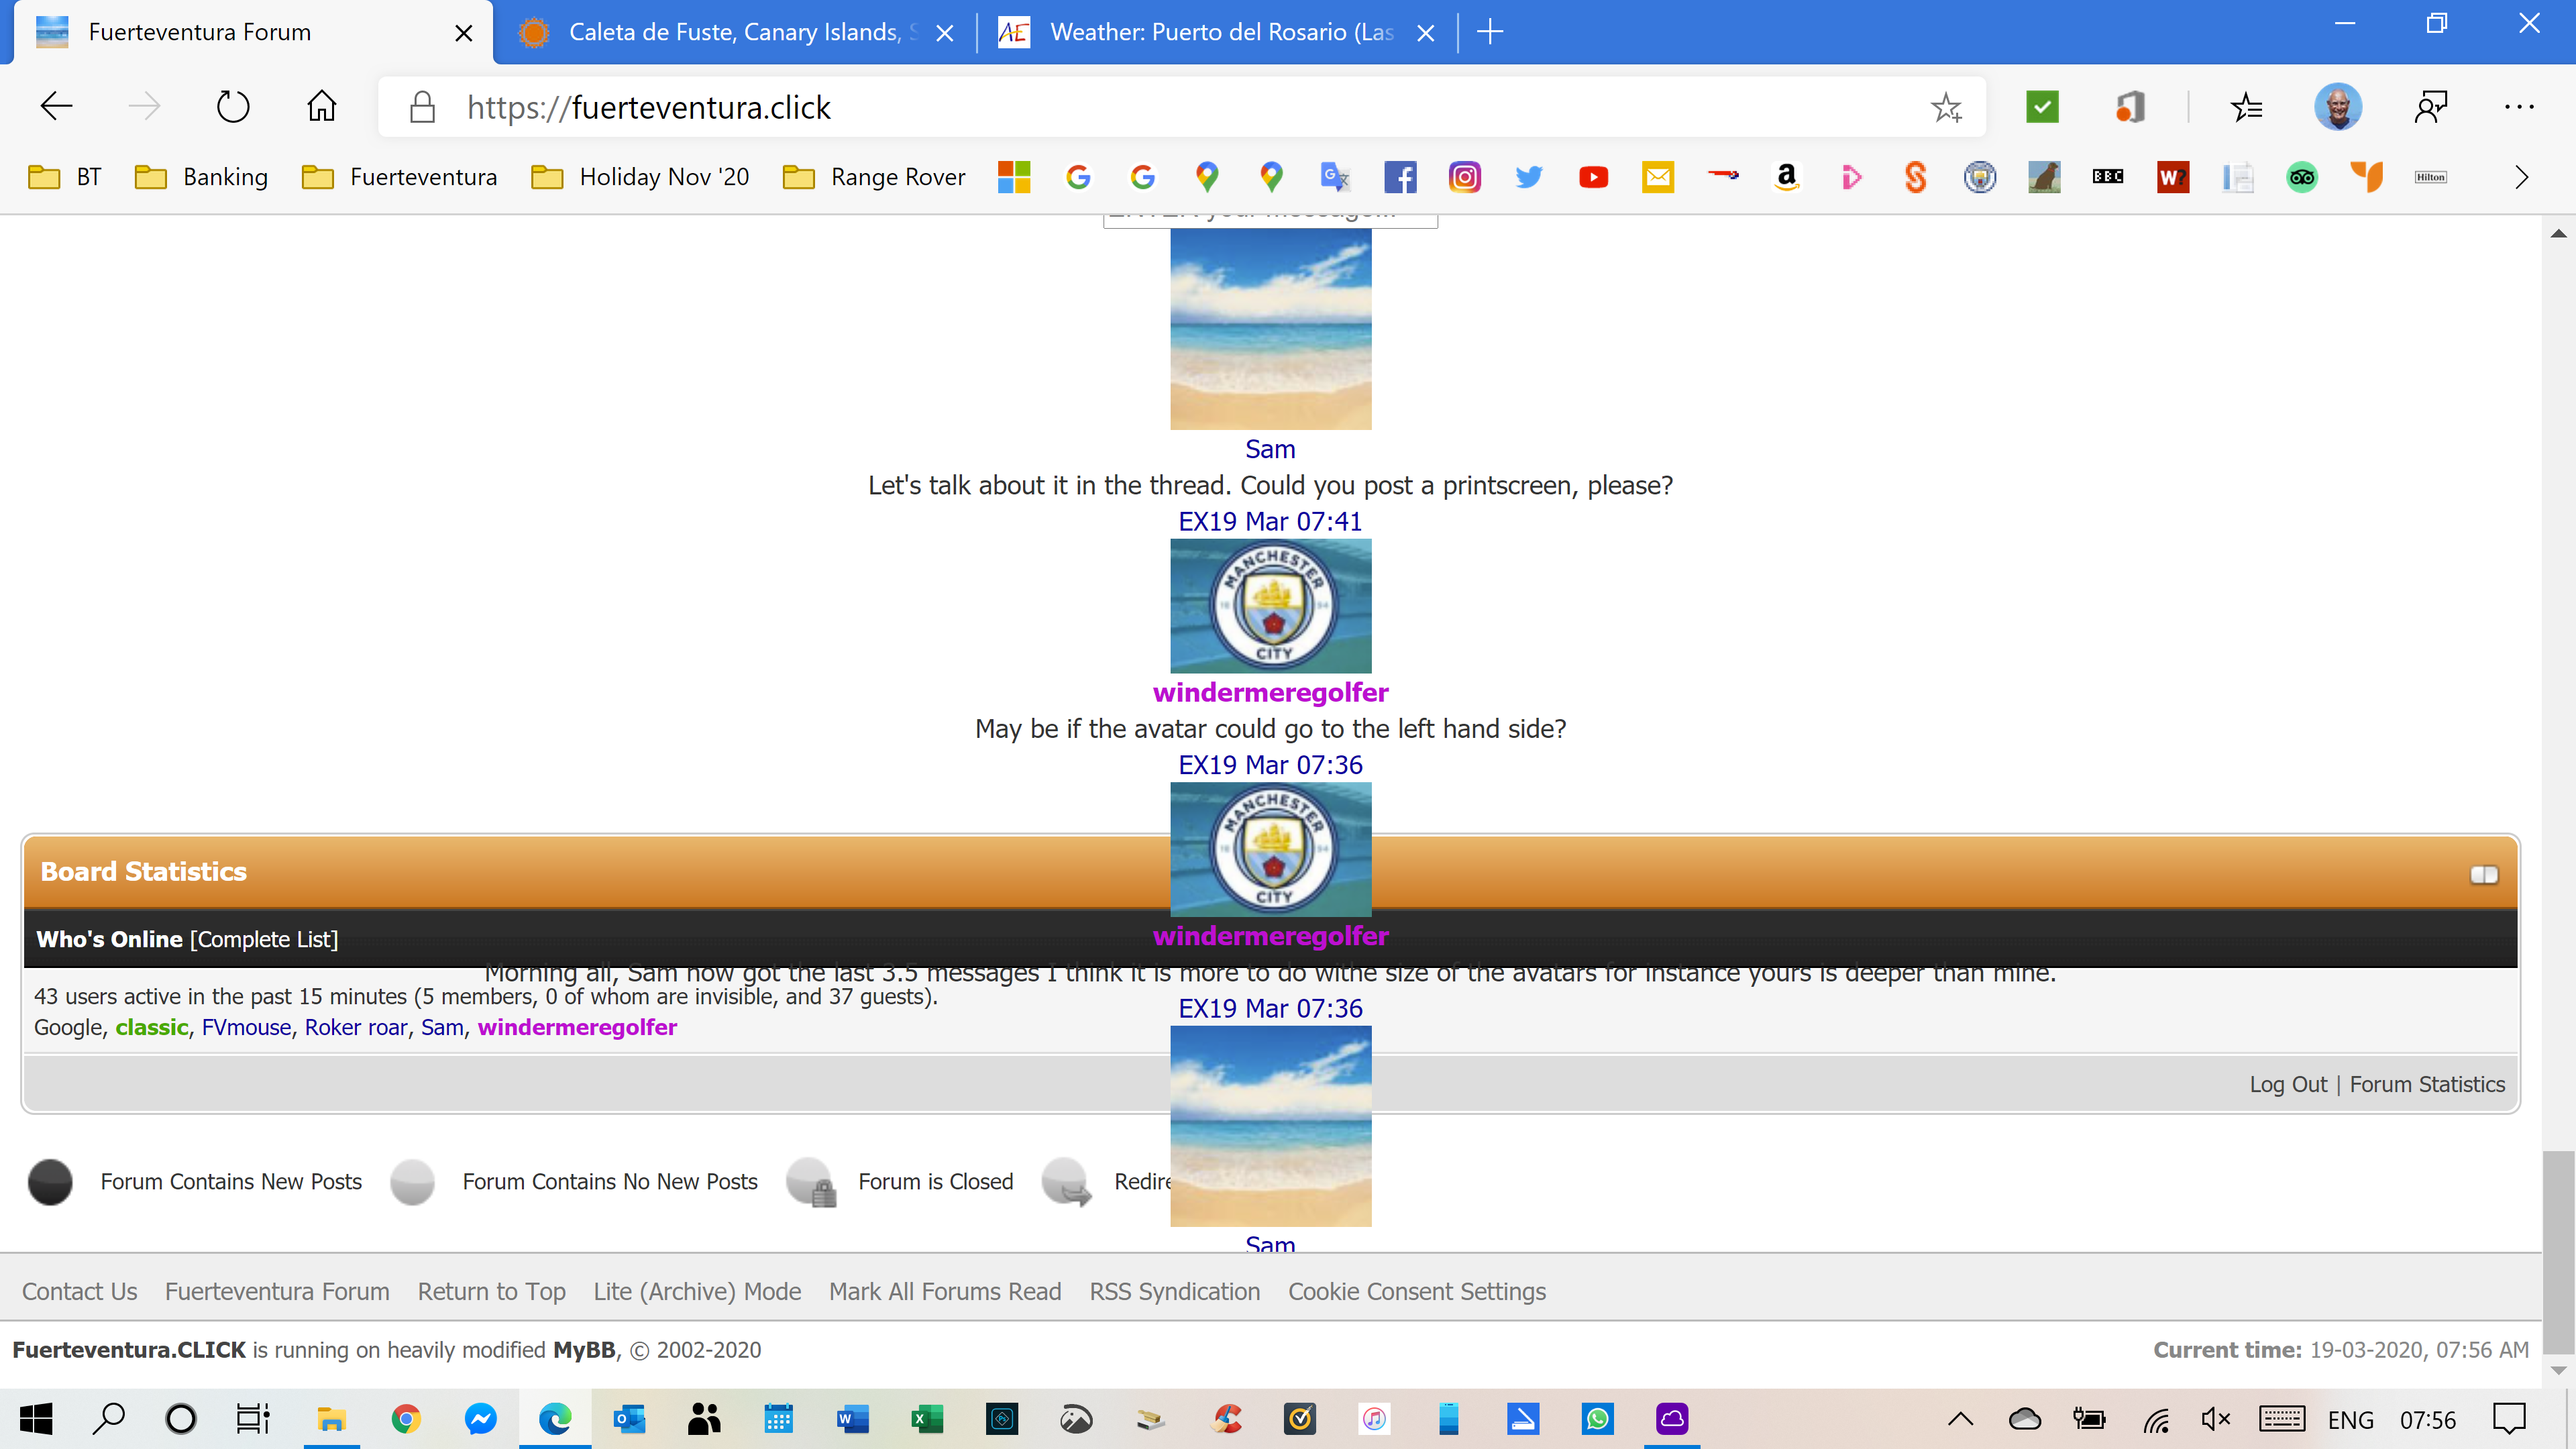Open Amazon bookmark icon
The height and width of the screenshot is (1449, 2576).
[x=1786, y=177]
